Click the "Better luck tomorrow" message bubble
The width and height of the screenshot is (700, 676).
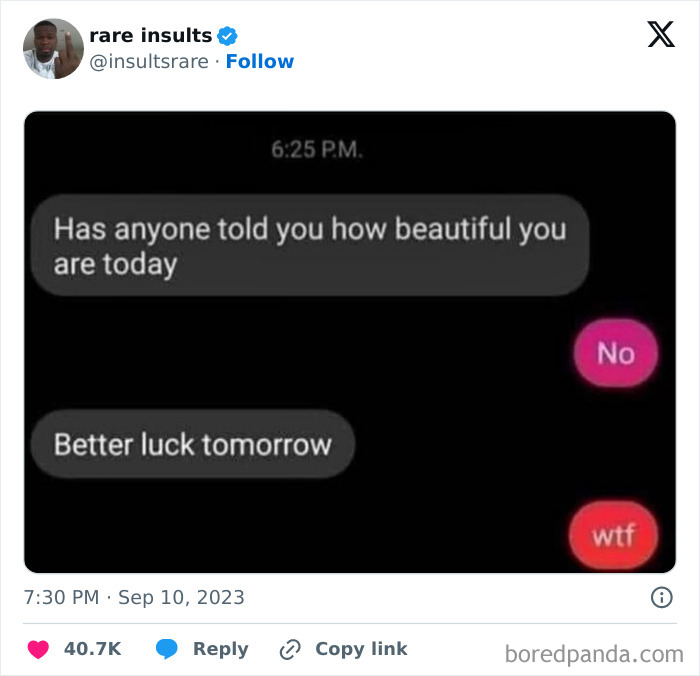point(192,444)
